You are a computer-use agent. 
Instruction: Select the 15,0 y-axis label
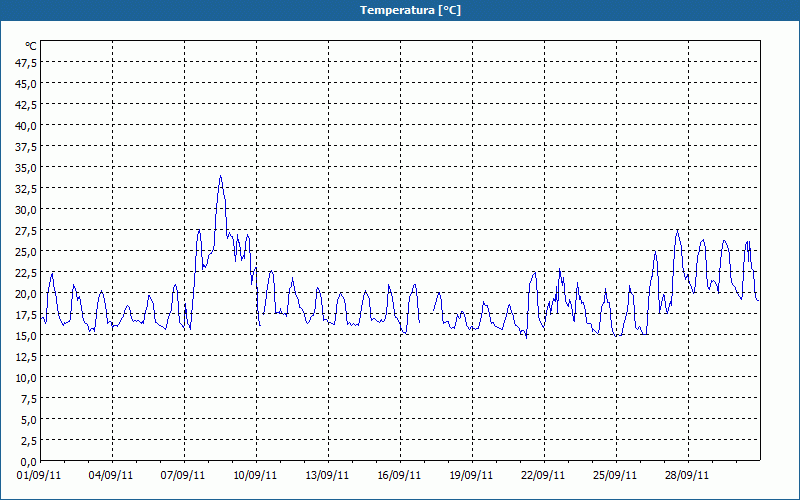coord(26,336)
